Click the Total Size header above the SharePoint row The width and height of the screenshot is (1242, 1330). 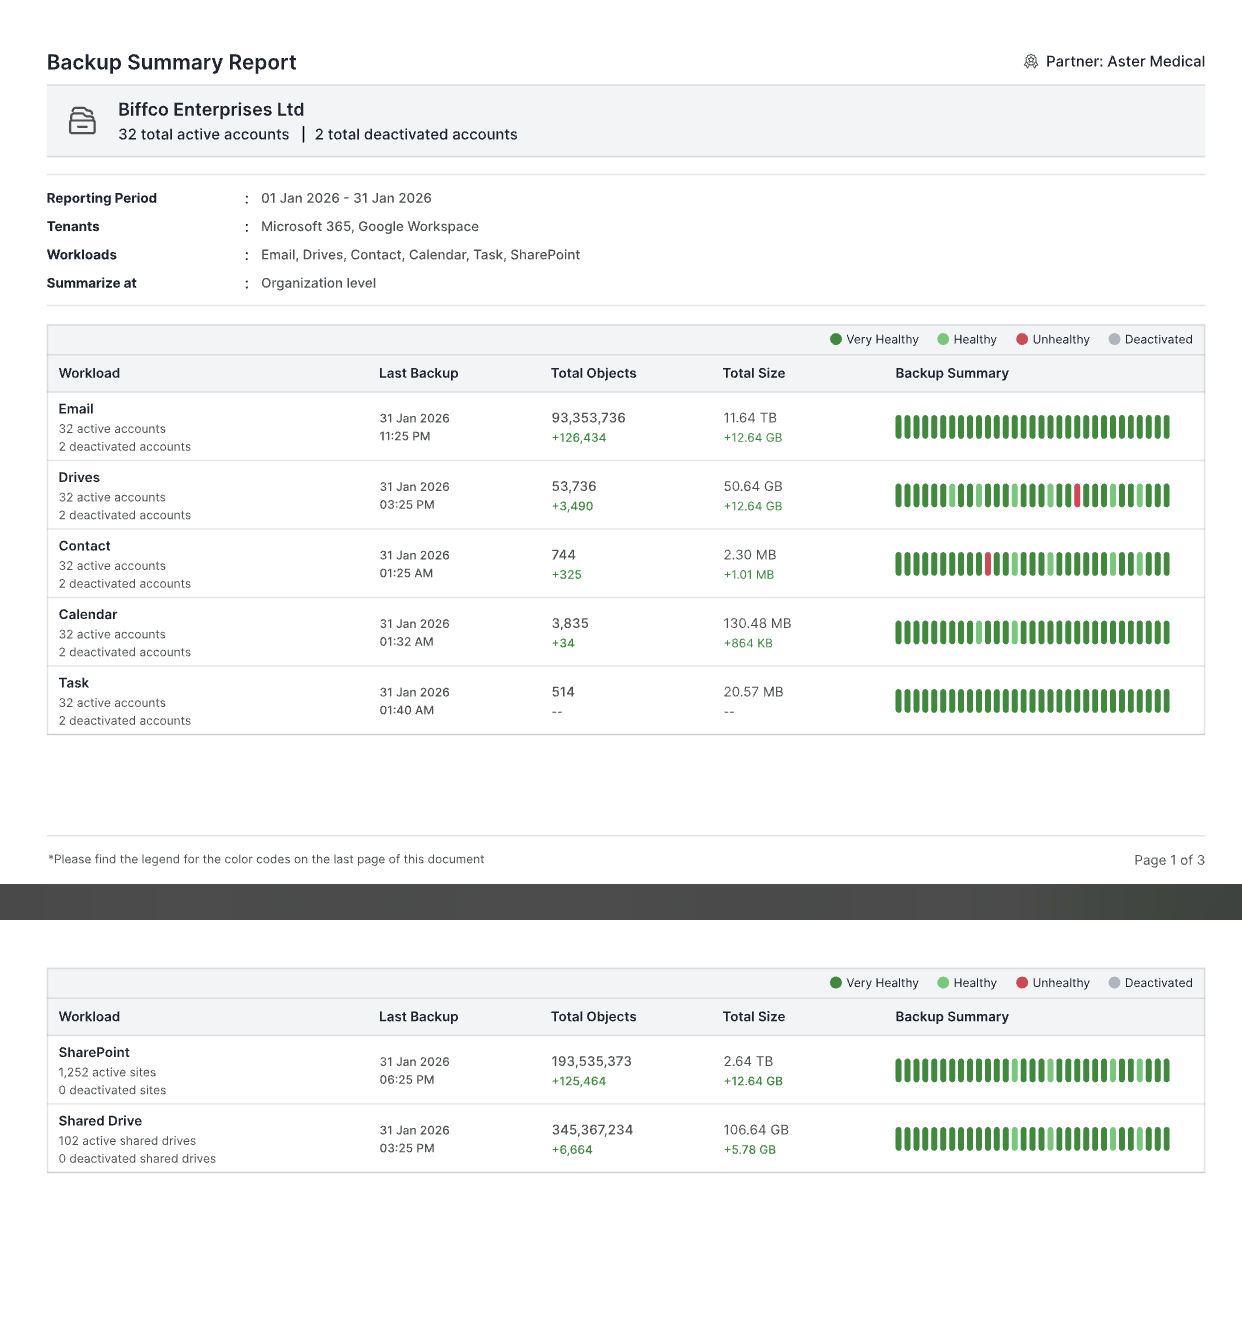coord(753,1017)
